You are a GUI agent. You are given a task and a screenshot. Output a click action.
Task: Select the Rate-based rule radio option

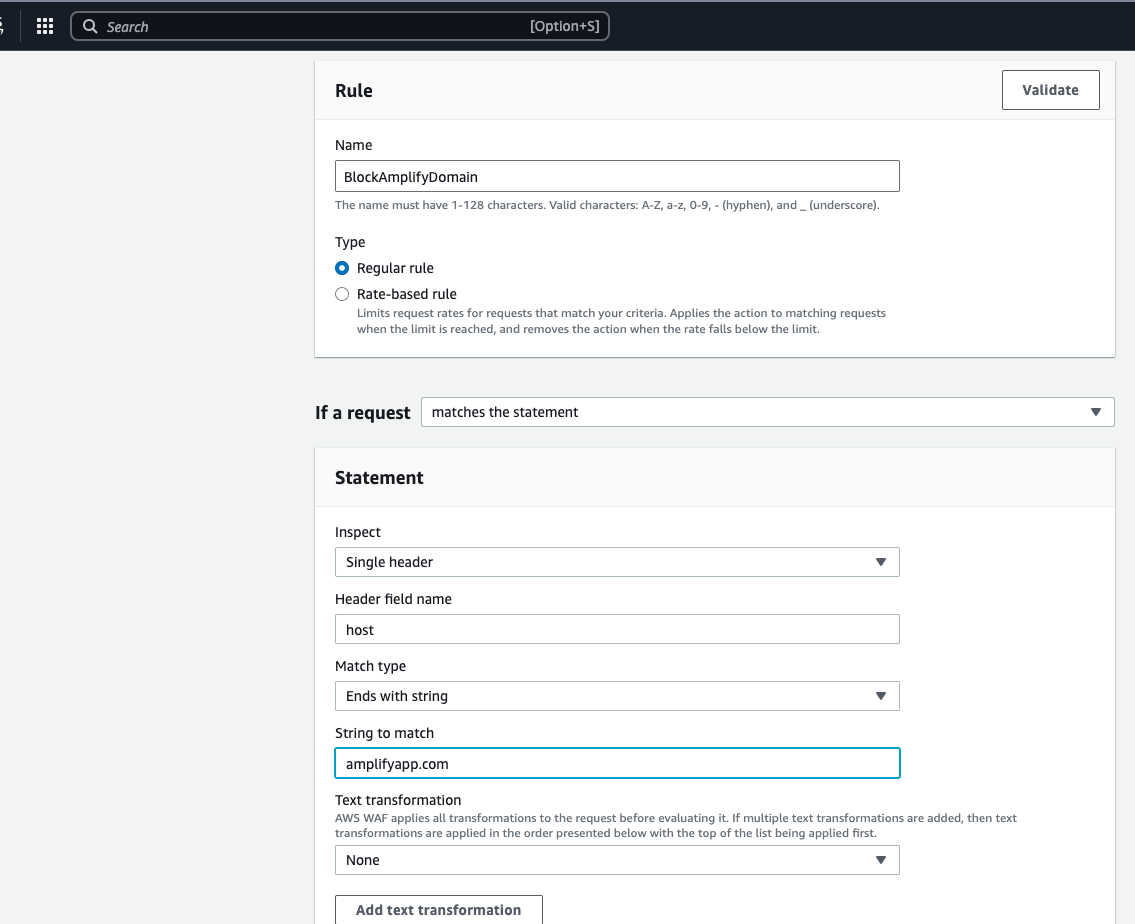point(342,294)
